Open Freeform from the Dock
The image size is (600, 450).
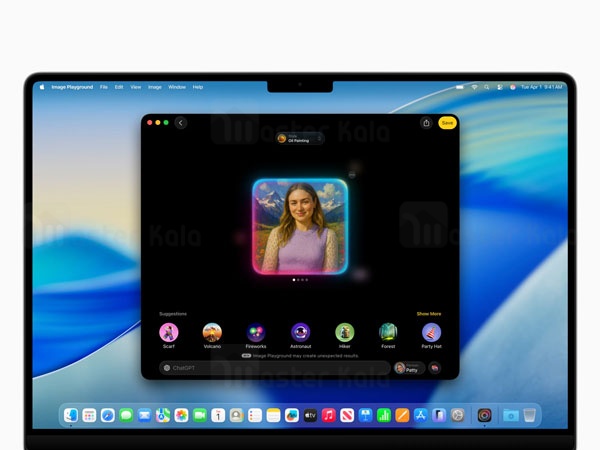point(292,415)
